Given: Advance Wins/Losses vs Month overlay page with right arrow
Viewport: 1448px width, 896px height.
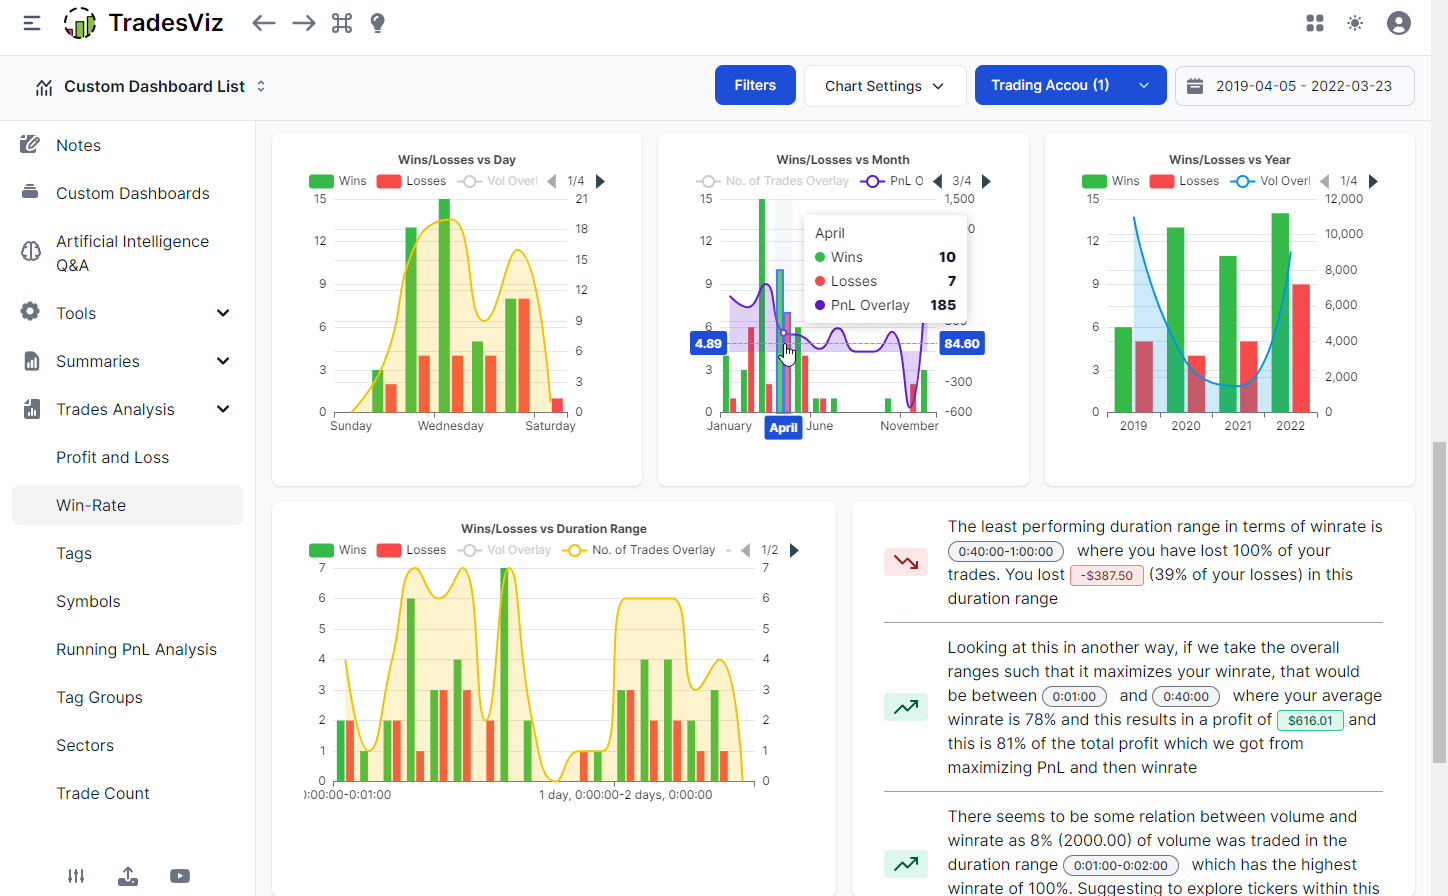Looking at the screenshot, I should pyautogui.click(x=986, y=181).
